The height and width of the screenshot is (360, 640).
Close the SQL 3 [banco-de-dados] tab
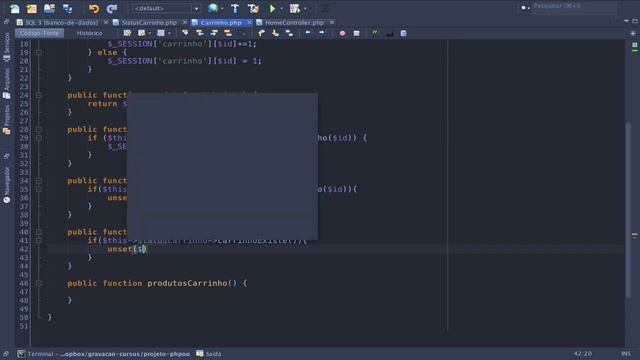(106, 22)
